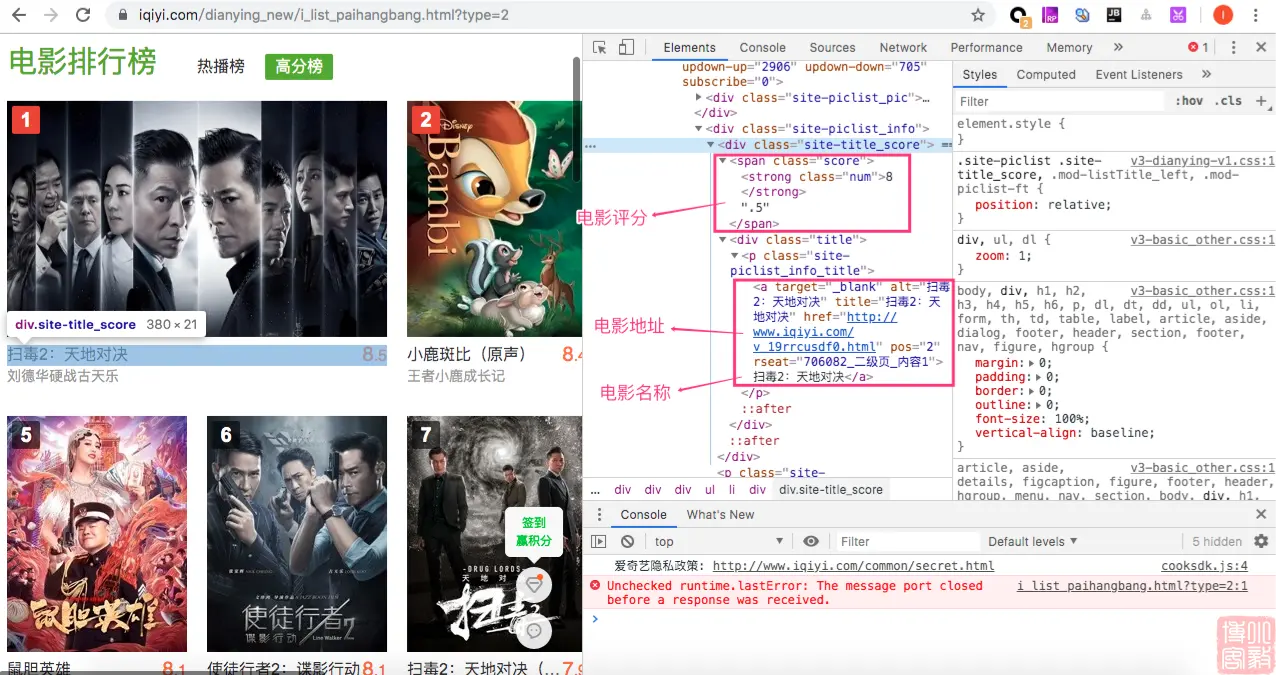Screen dimensions: 1276x675
Task: Open the iqiyi secret.html privacy link
Action: click(853, 566)
